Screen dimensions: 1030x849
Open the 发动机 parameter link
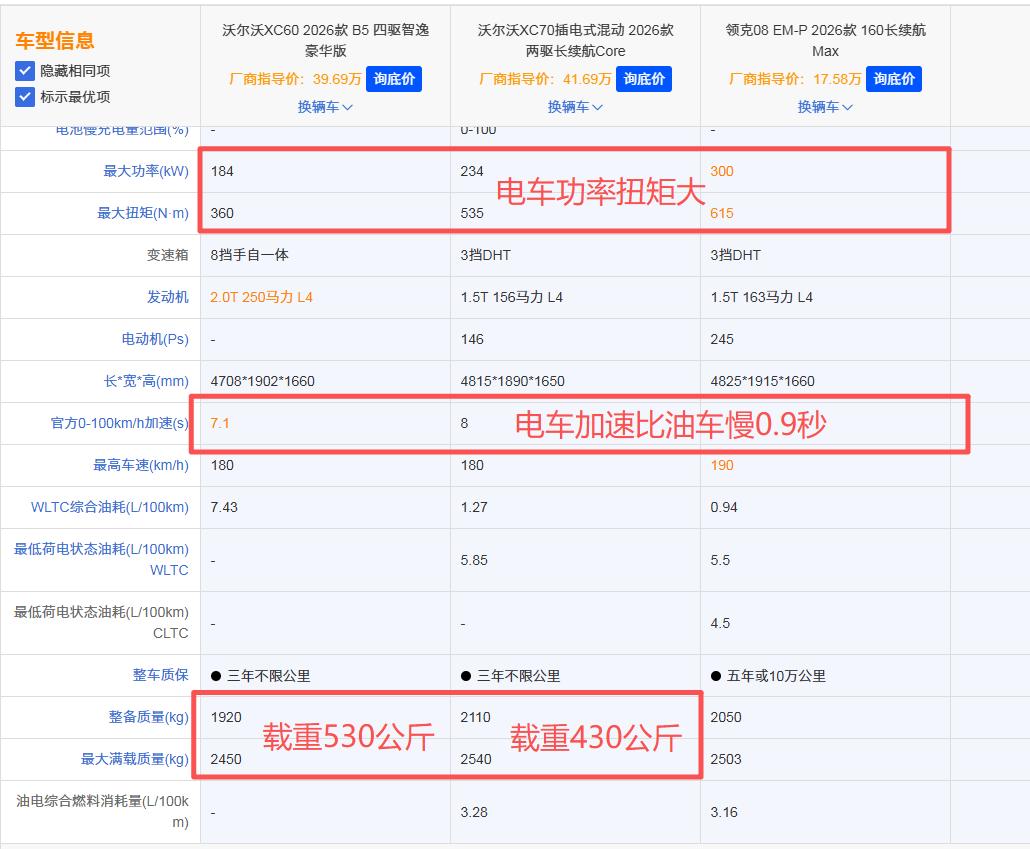(x=168, y=297)
